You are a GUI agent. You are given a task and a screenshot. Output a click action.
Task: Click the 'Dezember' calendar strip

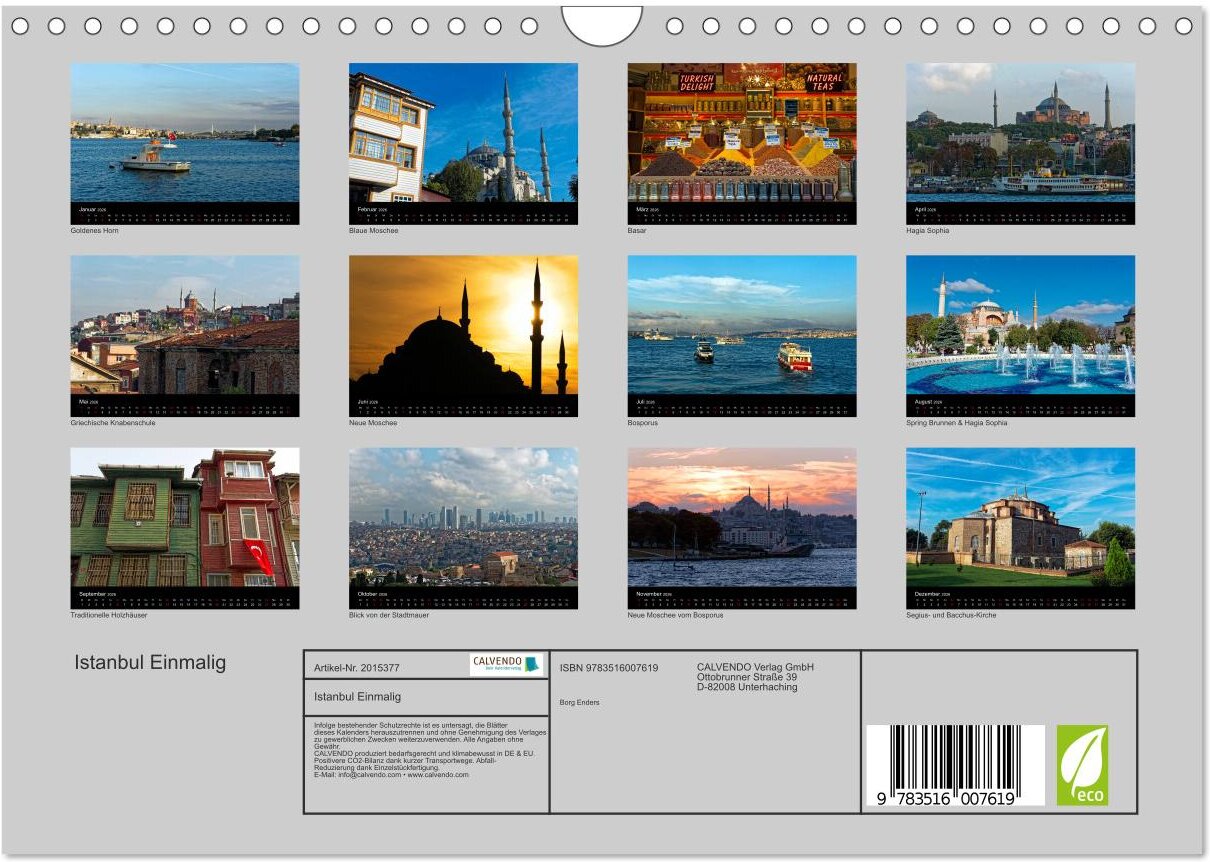(1020, 598)
